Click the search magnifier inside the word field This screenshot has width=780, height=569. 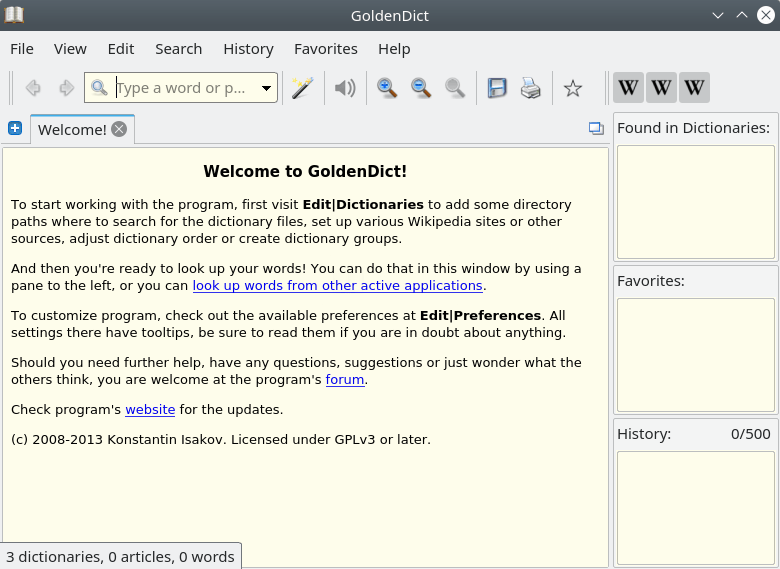click(x=99, y=88)
